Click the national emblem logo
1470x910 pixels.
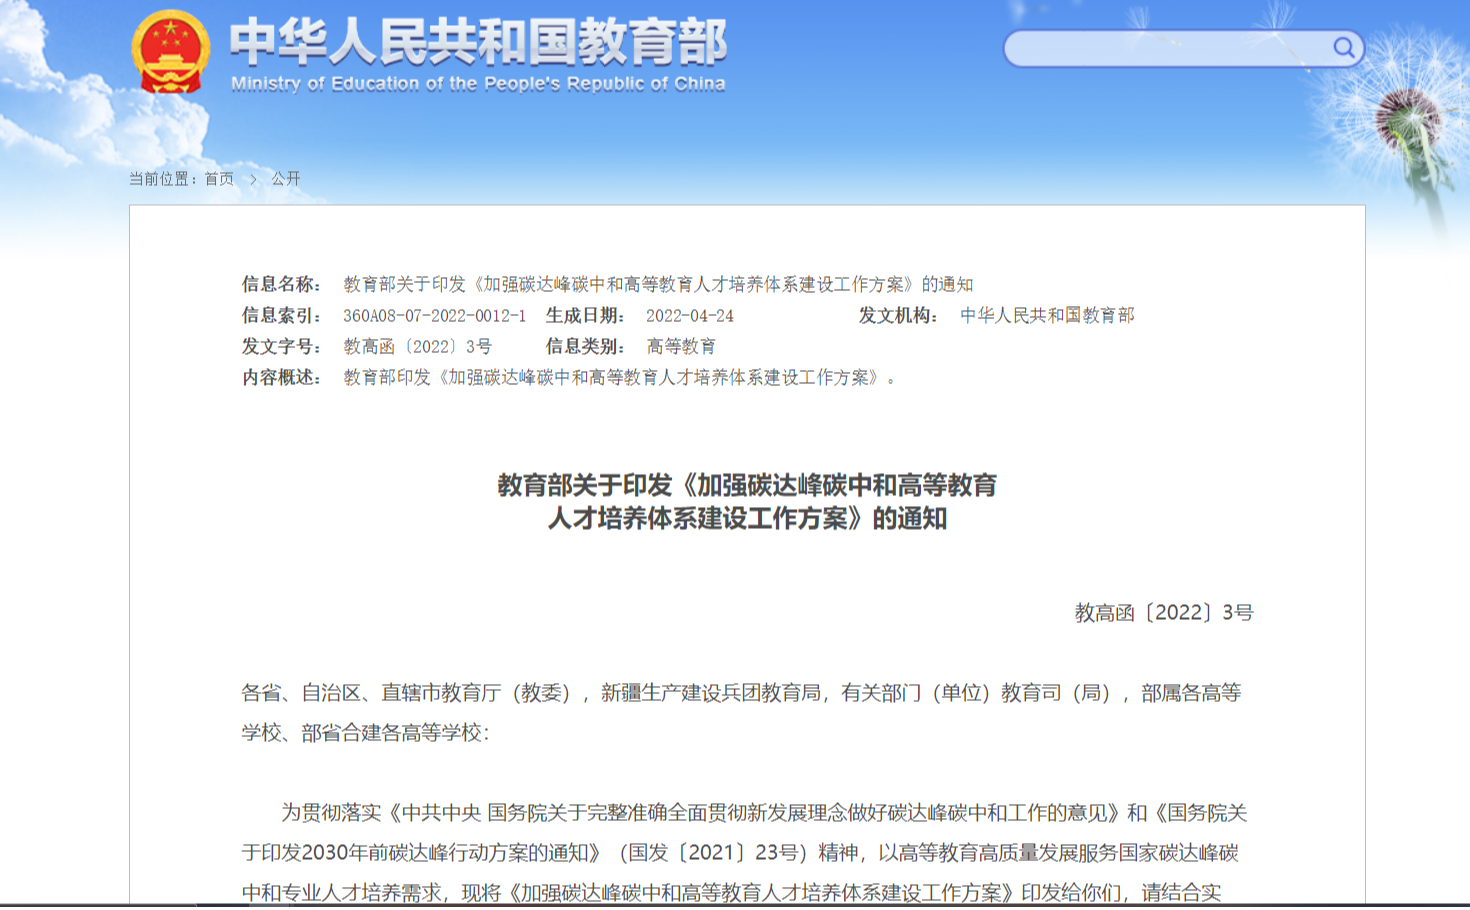pyautogui.click(x=171, y=52)
